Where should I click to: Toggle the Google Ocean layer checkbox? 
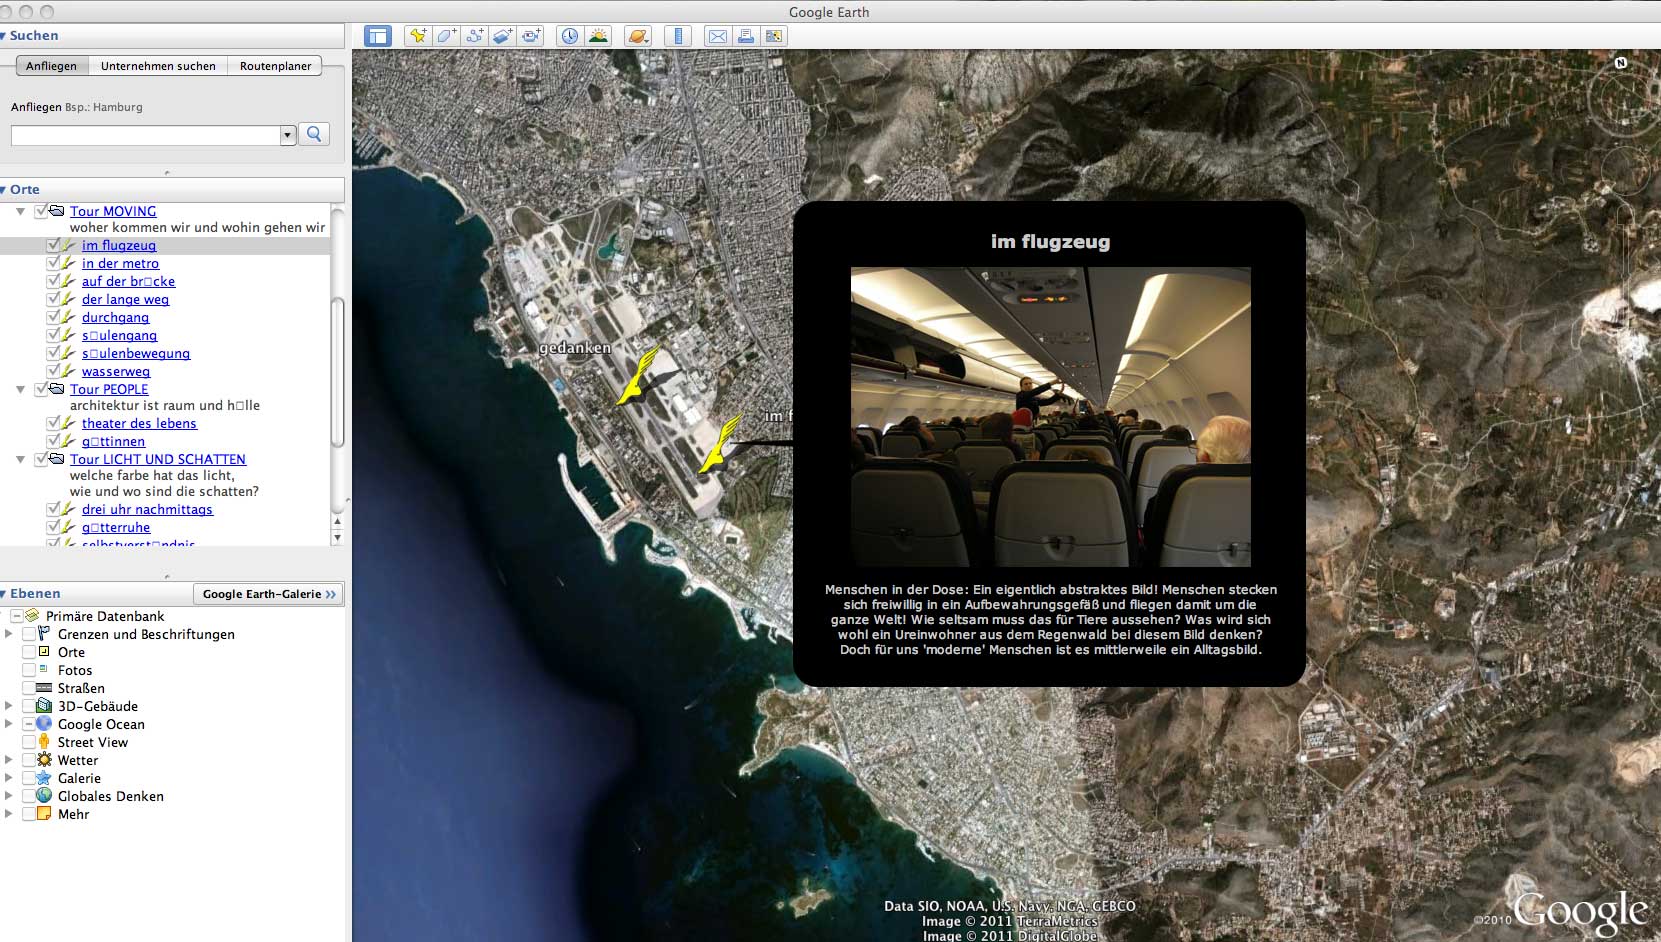pyautogui.click(x=29, y=724)
